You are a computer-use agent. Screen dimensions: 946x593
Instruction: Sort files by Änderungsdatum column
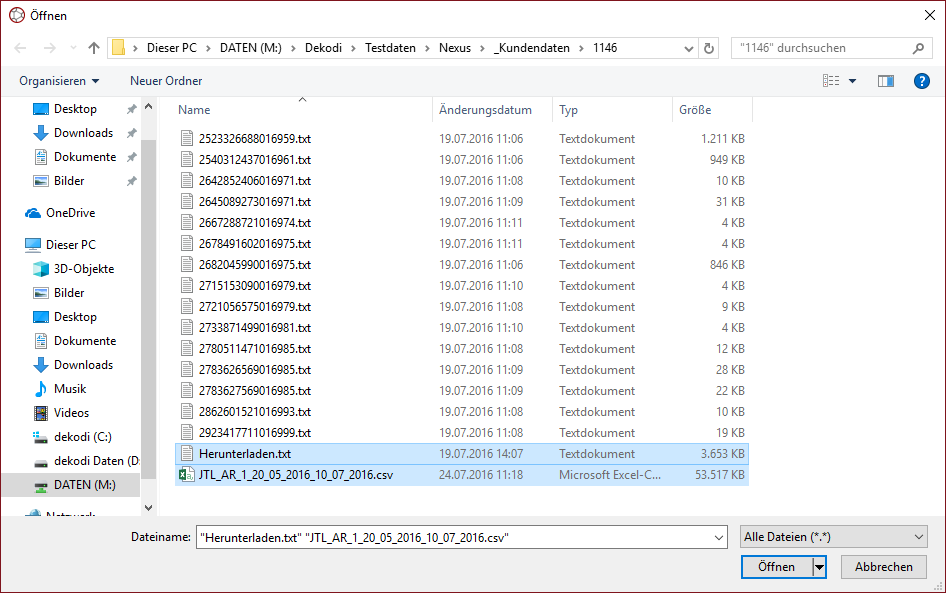click(485, 110)
